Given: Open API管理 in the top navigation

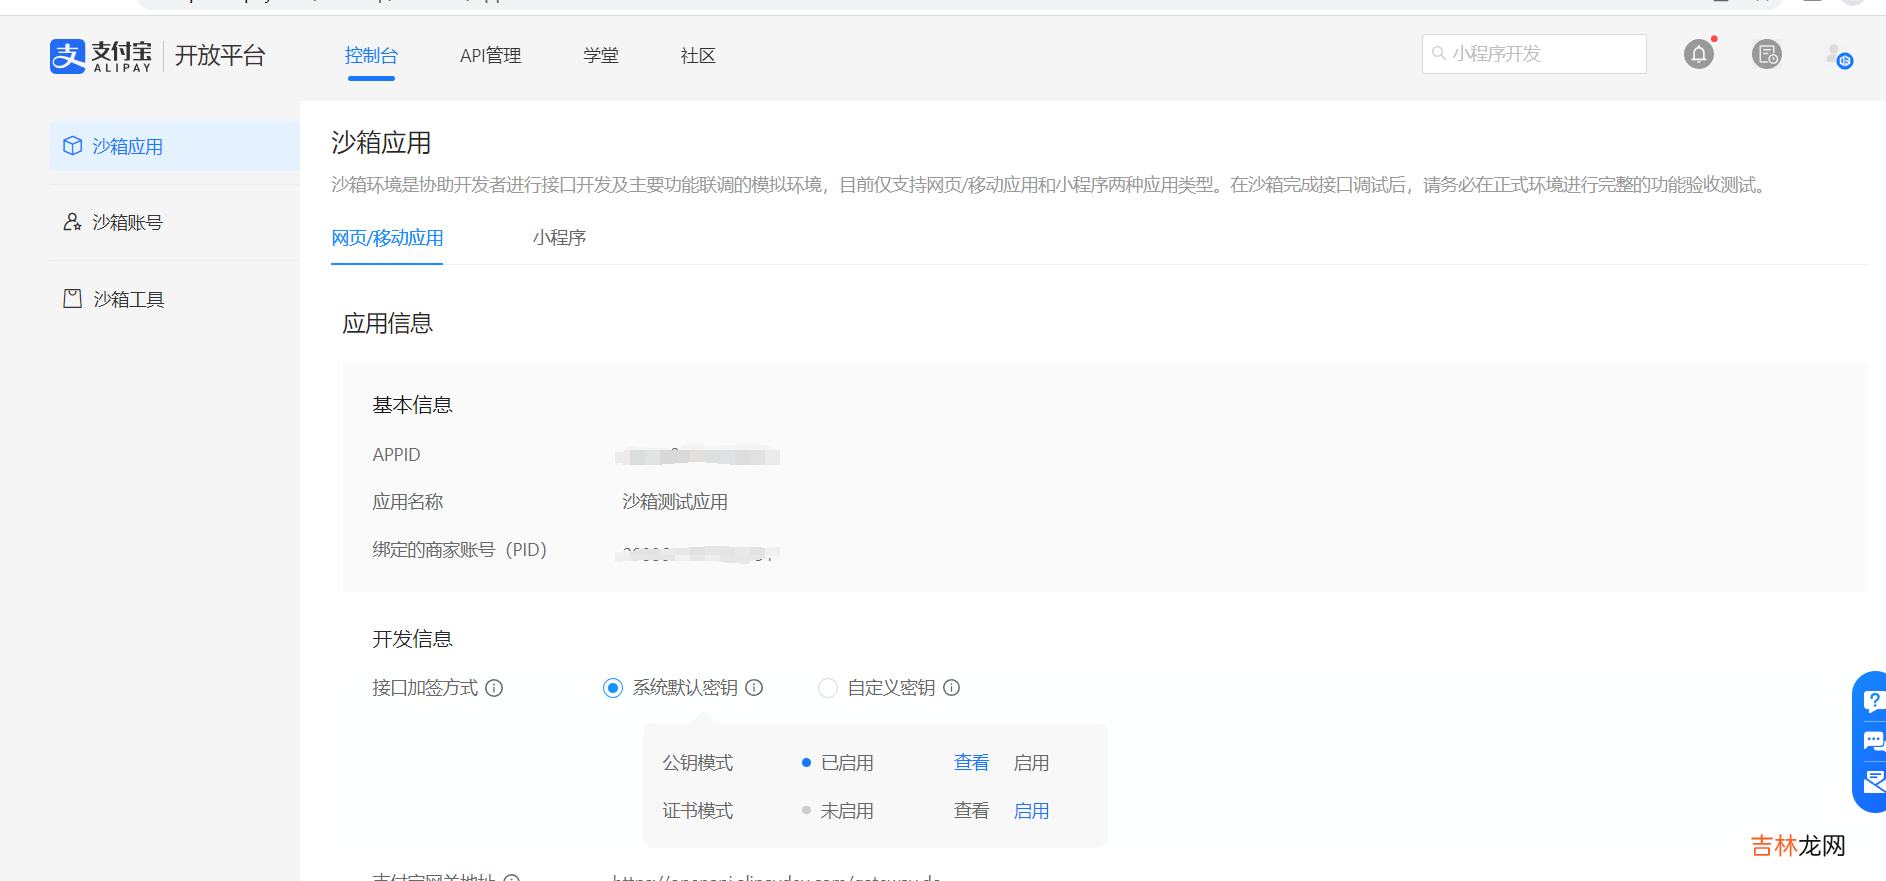Looking at the screenshot, I should pos(490,56).
